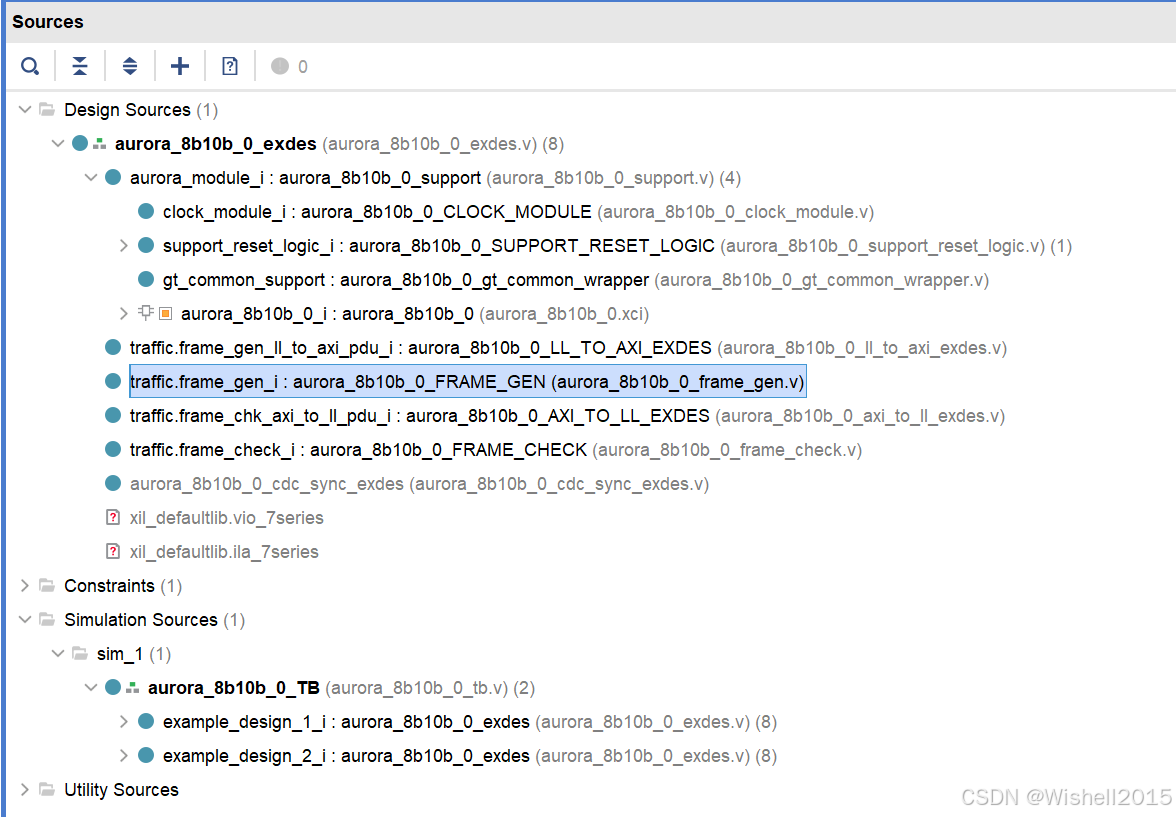1176x817 pixels.
Task: Click blue dot icon for aurora_module_i
Action: 113,177
